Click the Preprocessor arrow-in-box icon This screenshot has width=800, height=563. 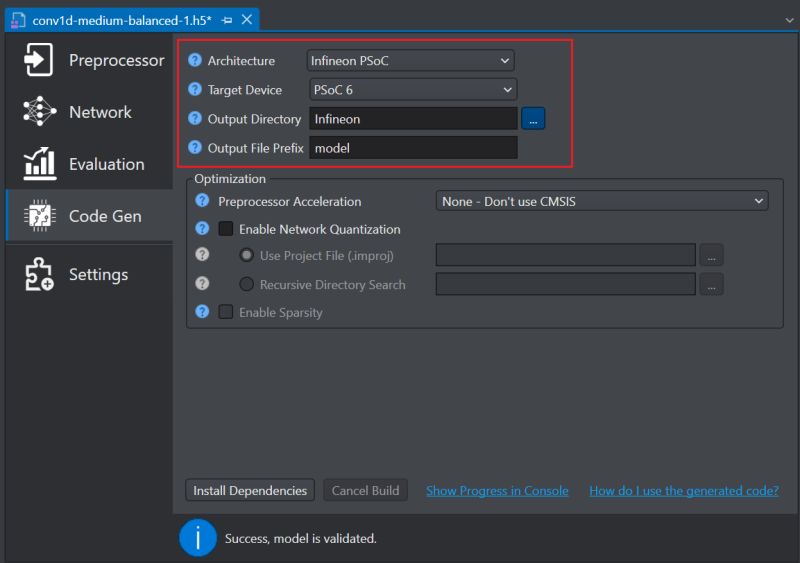point(38,60)
